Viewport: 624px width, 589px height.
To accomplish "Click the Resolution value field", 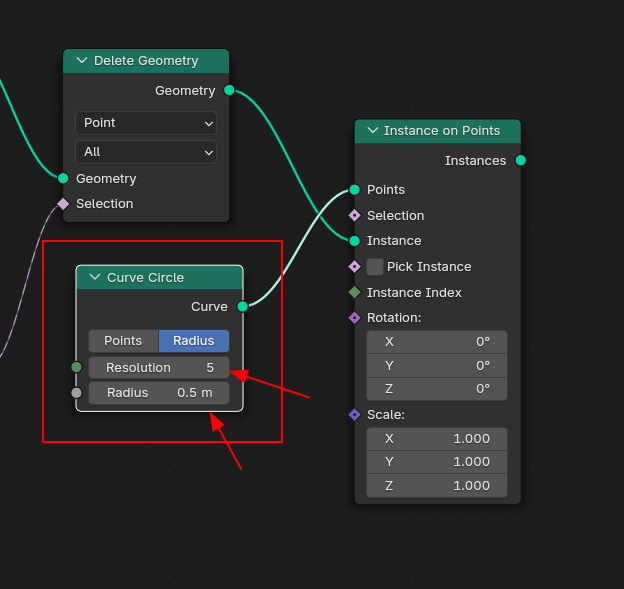I will (x=159, y=367).
